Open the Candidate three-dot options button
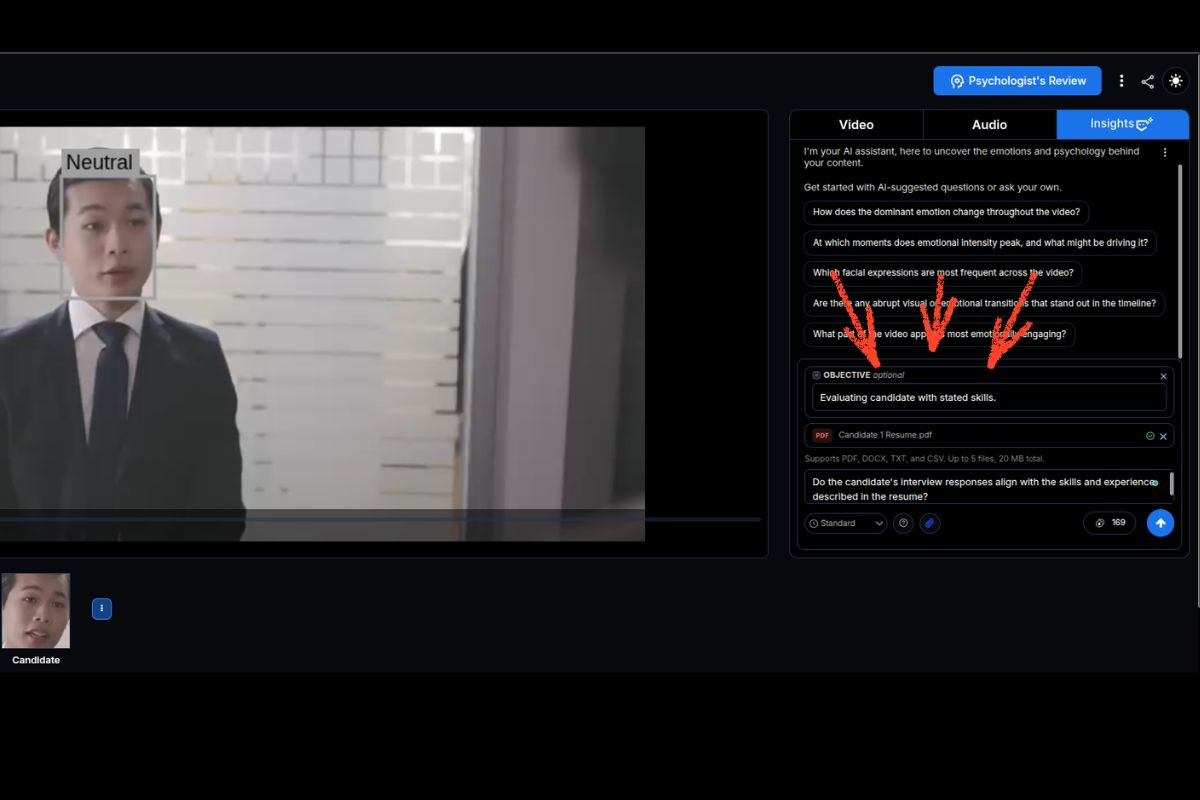The image size is (1200, 800). (102, 608)
